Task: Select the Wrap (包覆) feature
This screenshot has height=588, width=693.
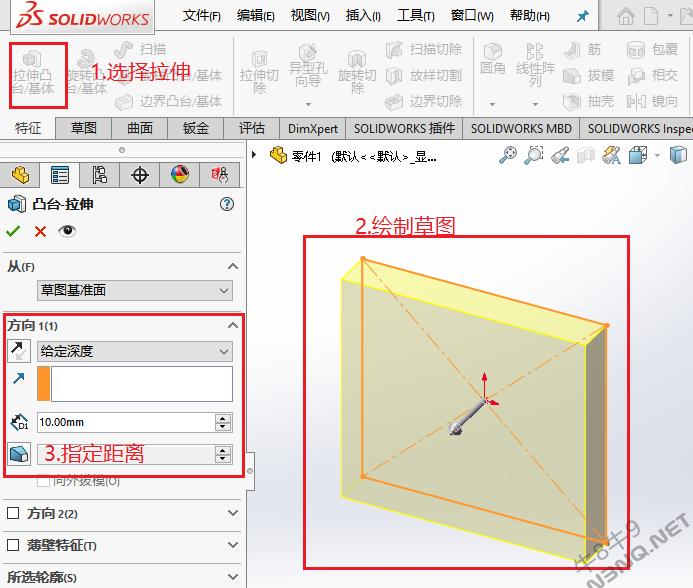Action: point(652,50)
